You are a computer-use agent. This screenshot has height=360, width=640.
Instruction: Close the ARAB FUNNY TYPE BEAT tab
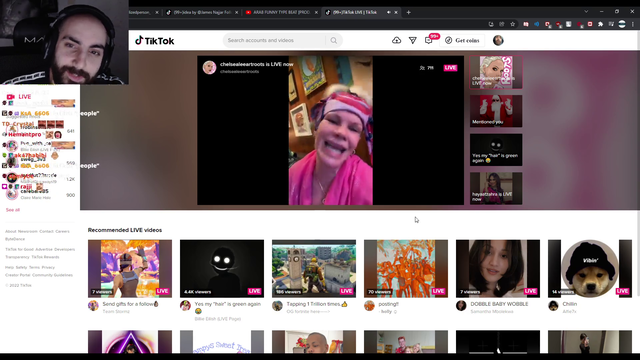pyautogui.click(x=316, y=12)
